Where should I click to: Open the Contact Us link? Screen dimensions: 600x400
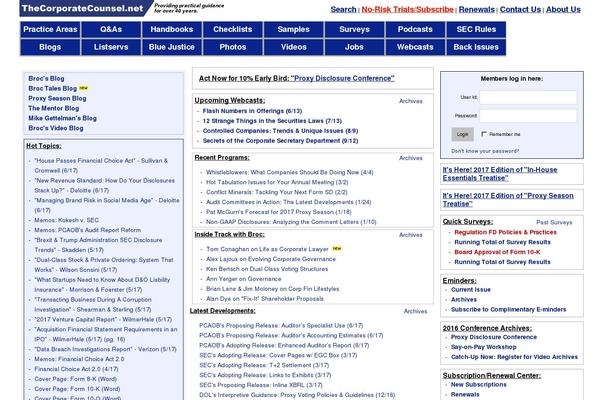pyautogui.click(x=520, y=10)
